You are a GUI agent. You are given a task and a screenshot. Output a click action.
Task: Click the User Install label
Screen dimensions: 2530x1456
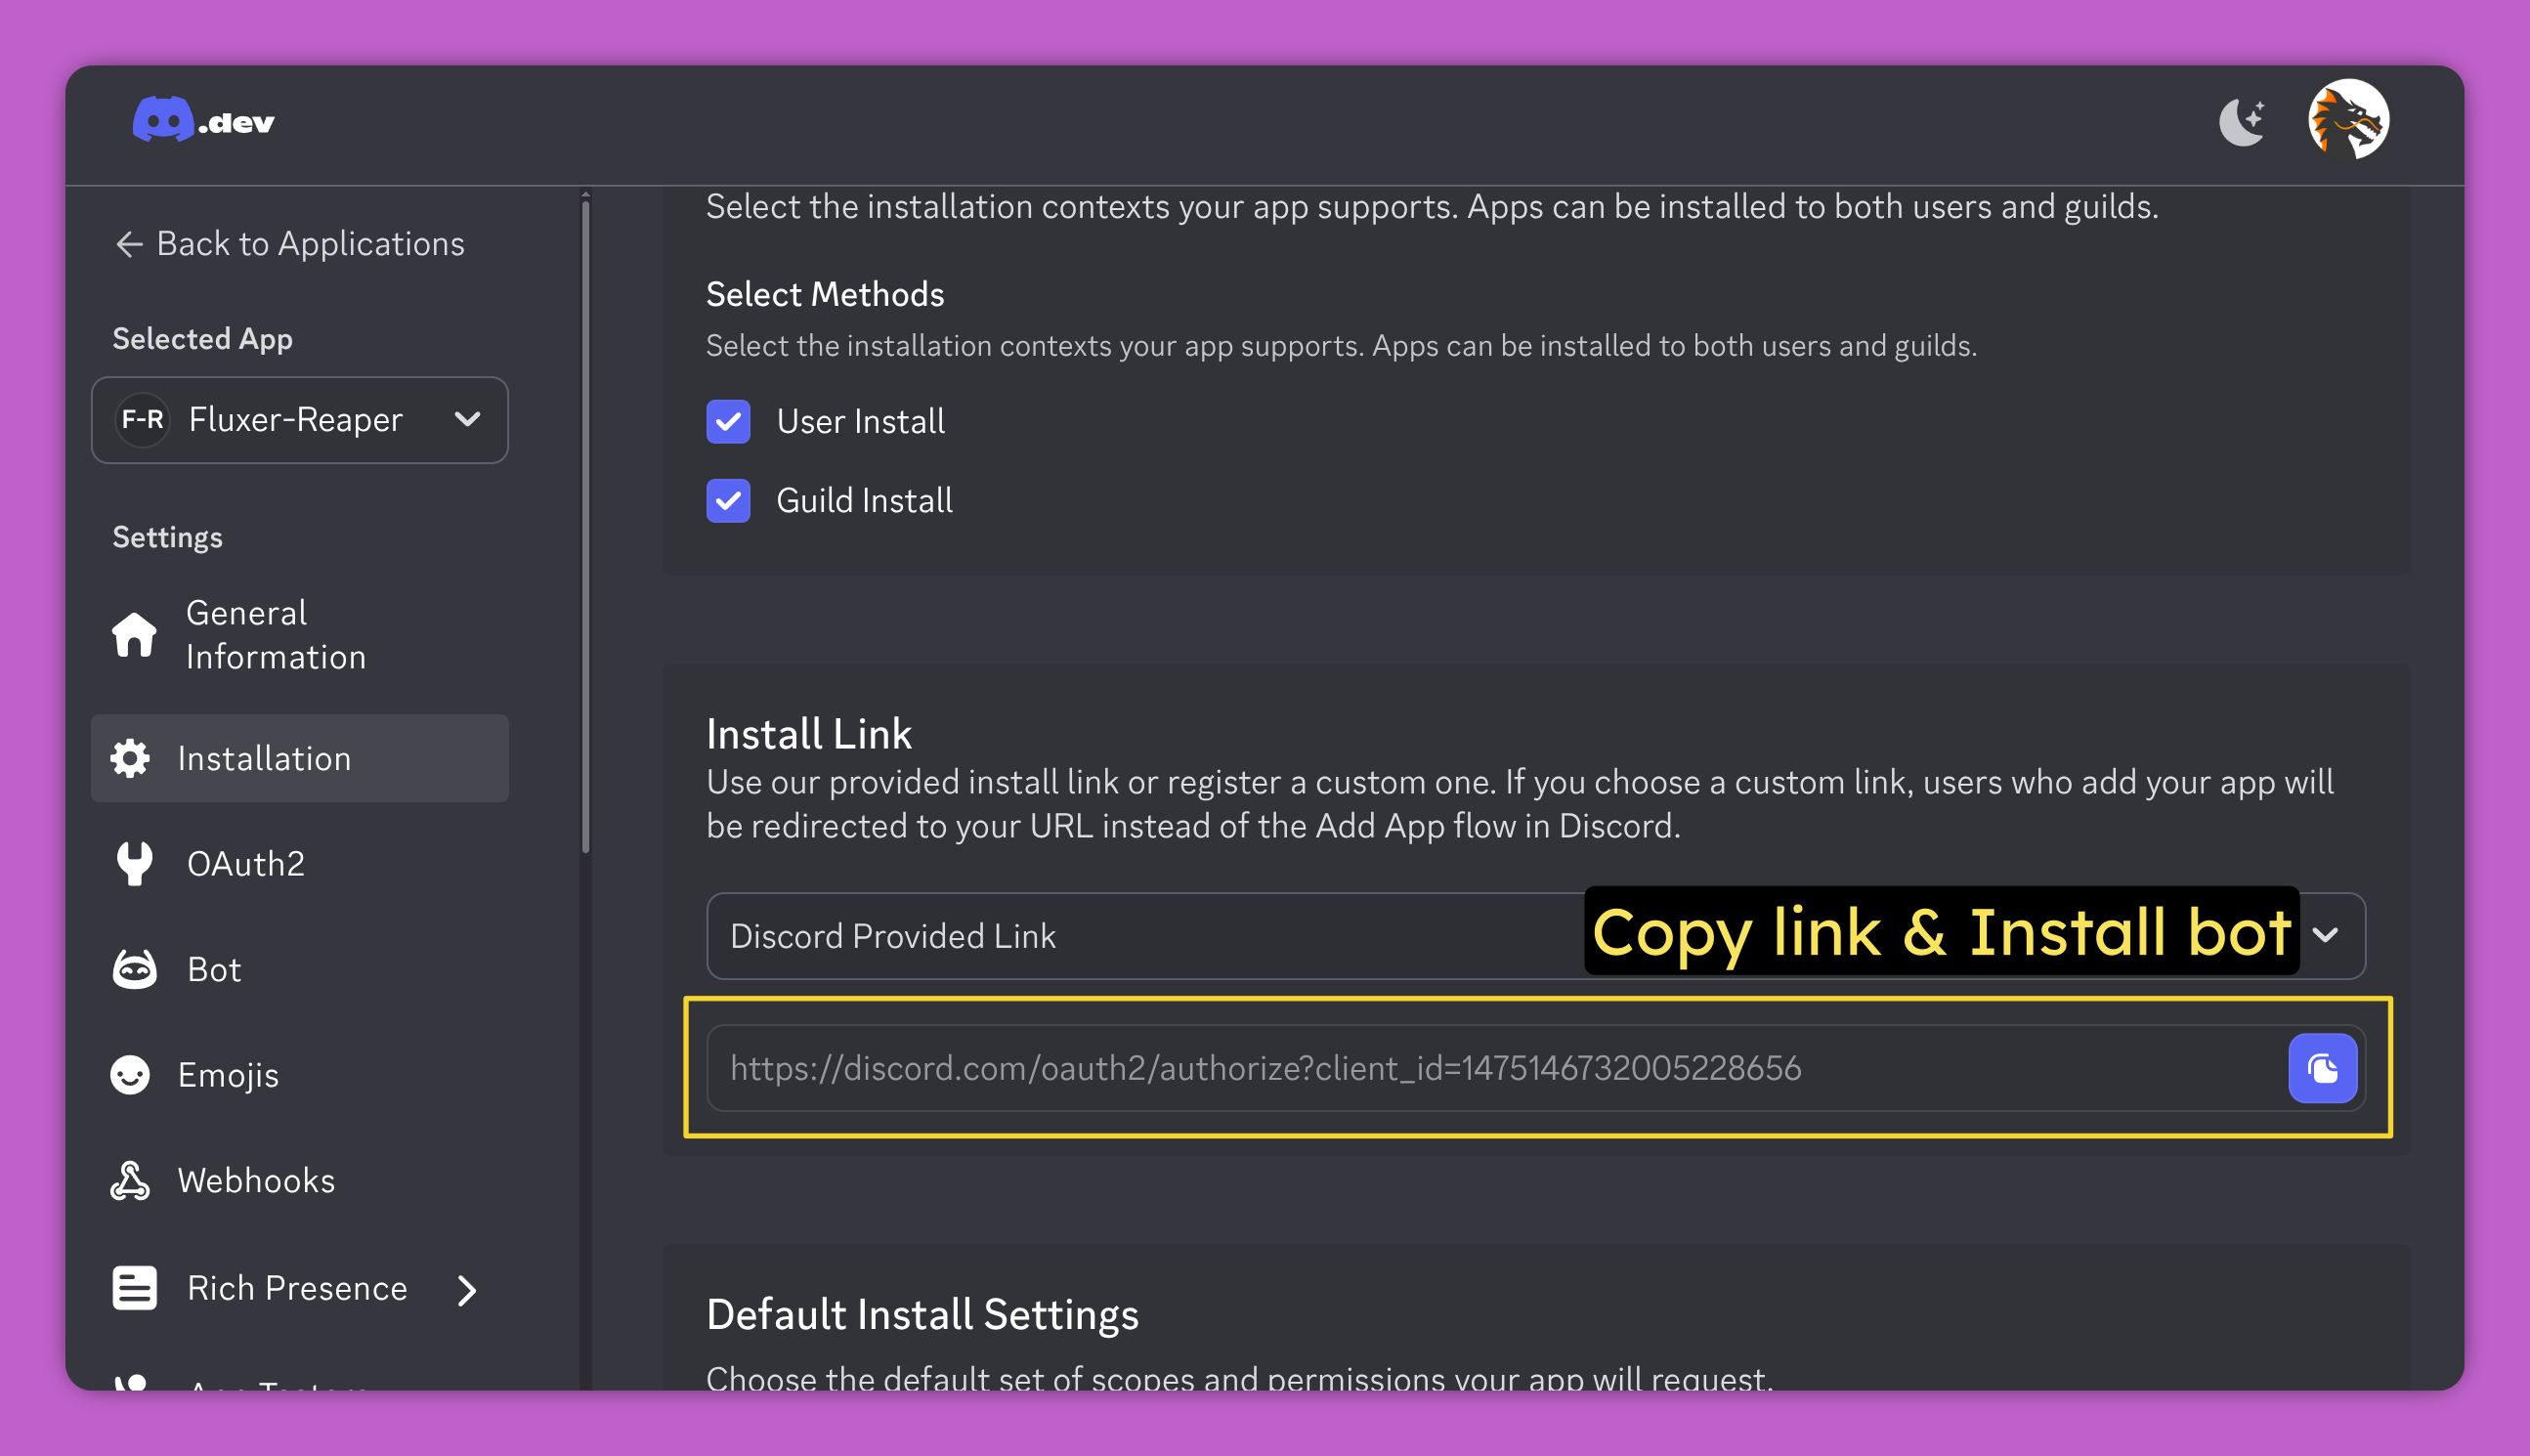click(x=860, y=421)
